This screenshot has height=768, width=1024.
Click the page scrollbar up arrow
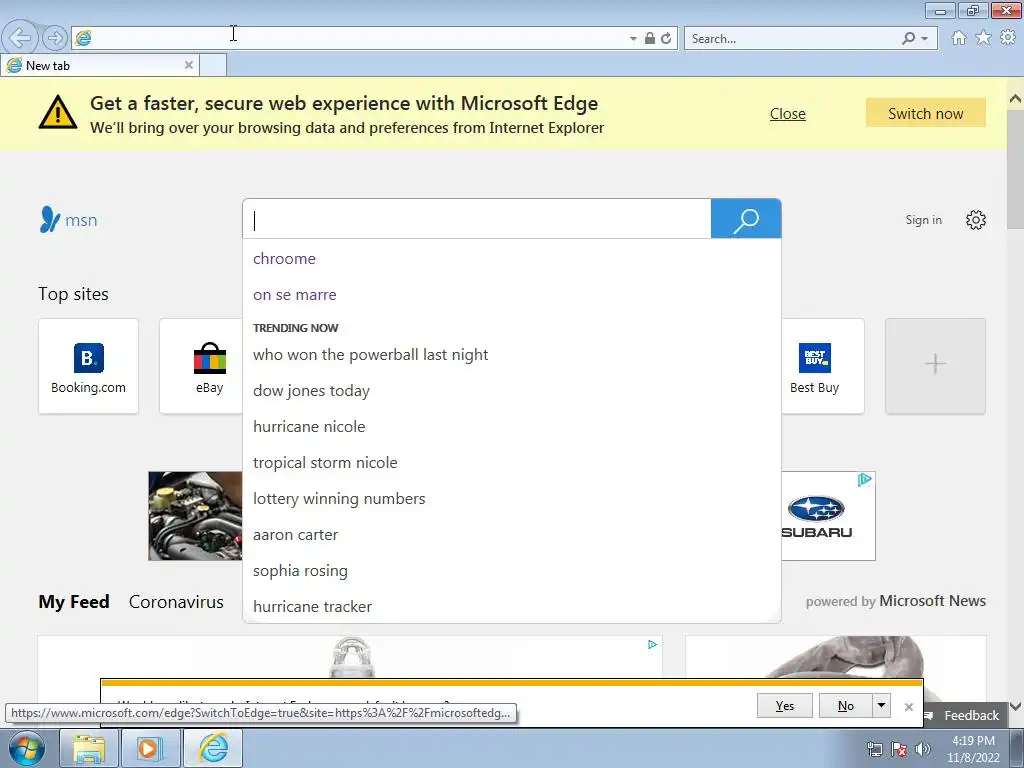click(x=1015, y=99)
